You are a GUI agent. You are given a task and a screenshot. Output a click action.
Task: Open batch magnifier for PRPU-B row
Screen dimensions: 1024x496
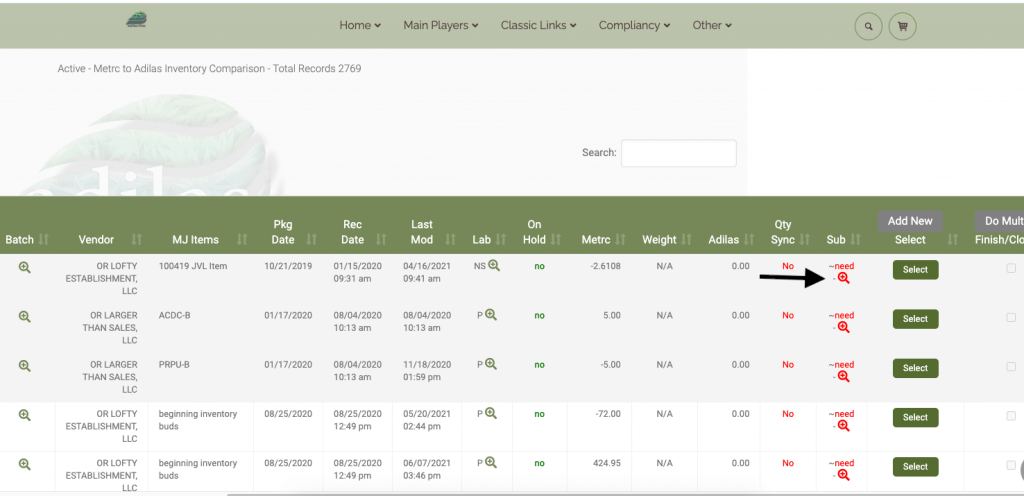pos(25,365)
